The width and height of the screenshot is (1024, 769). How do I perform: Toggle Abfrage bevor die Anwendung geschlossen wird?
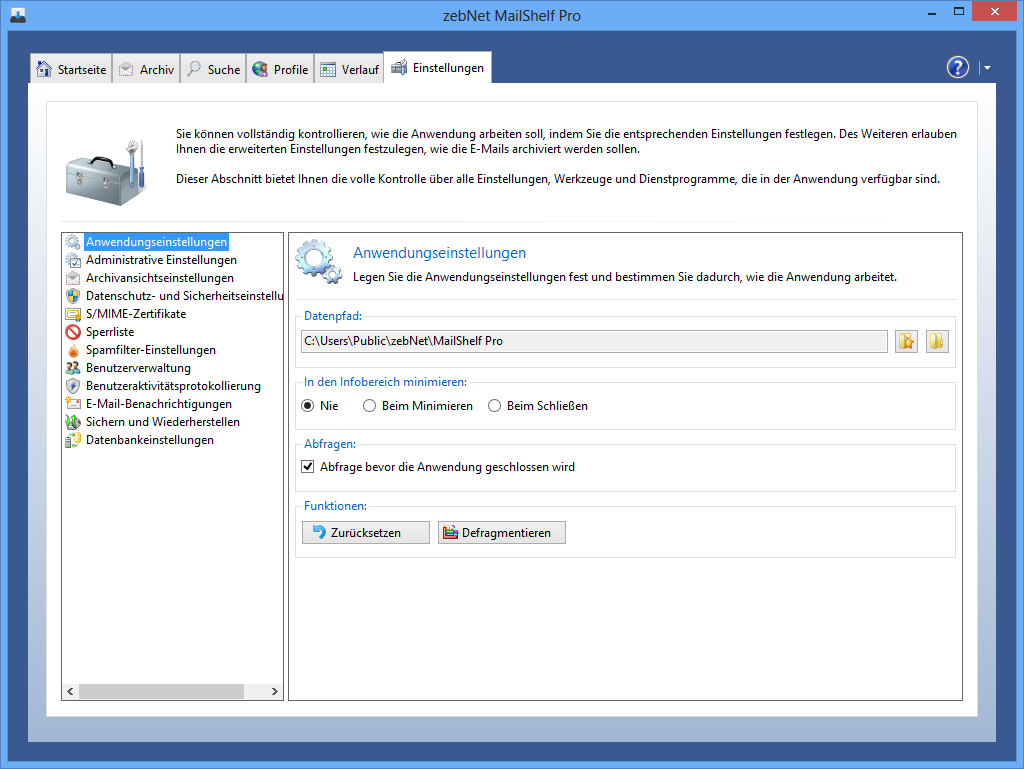[x=438, y=467]
